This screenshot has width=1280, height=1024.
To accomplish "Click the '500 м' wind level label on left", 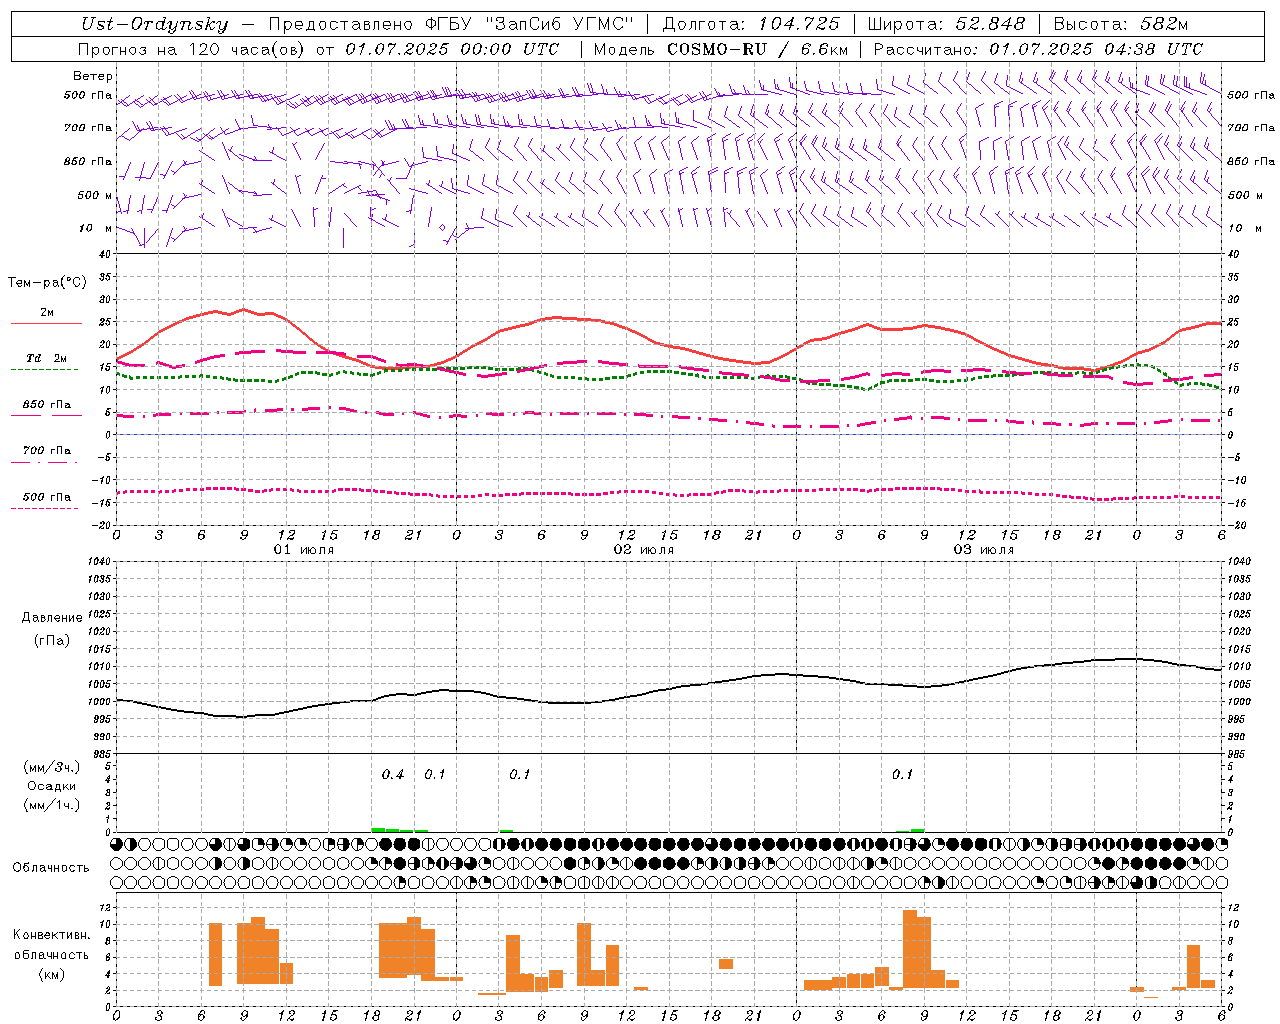I will pyautogui.click(x=95, y=195).
